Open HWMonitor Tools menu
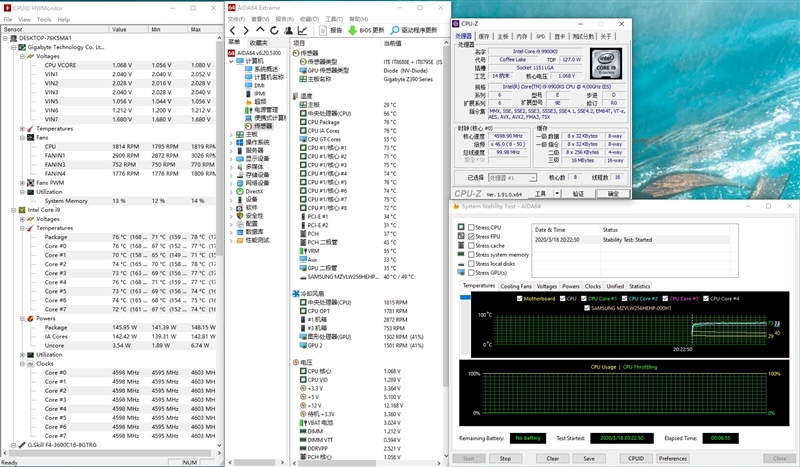800x467 pixels. [44, 19]
